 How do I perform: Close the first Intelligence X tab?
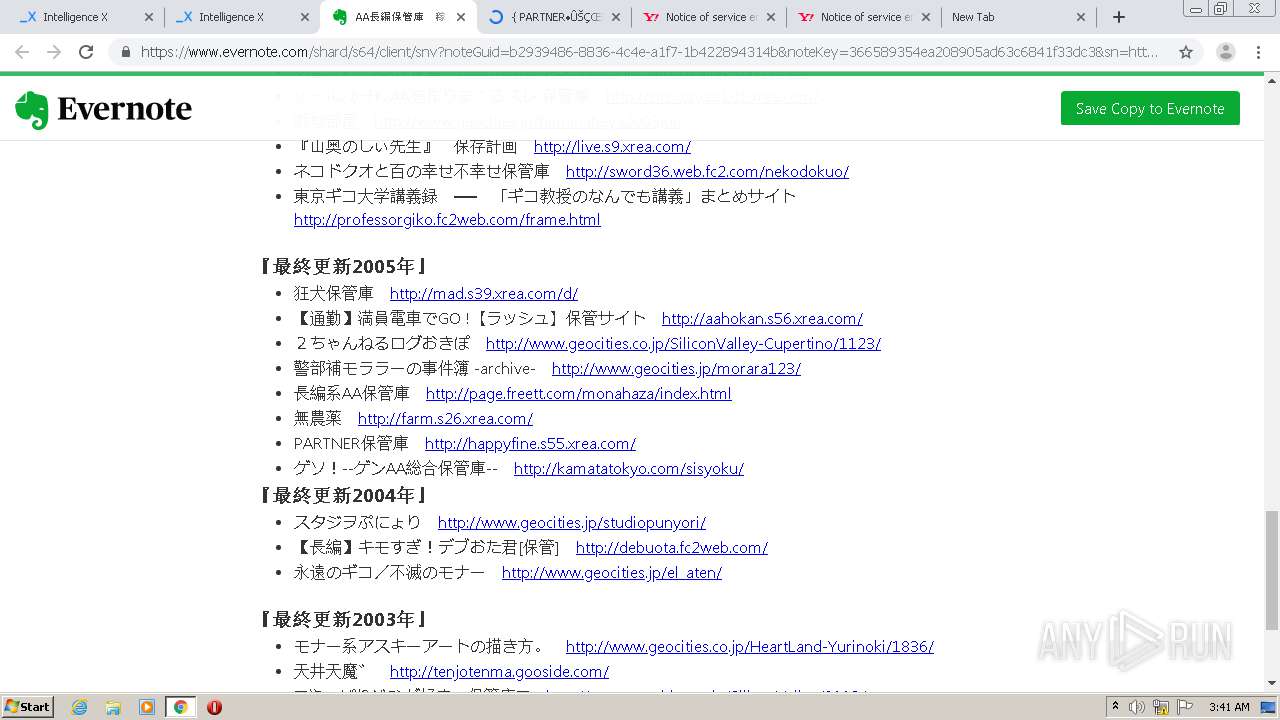click(x=149, y=17)
